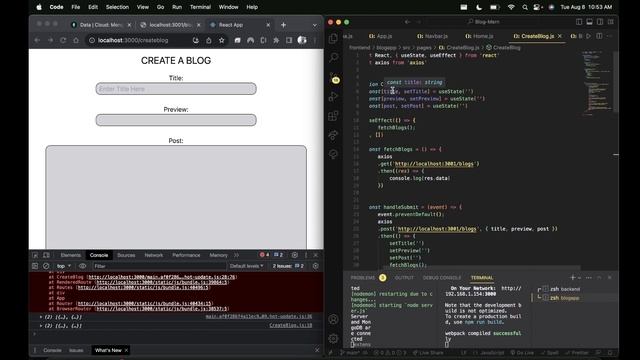Image resolution: width=640 pixels, height=360 pixels.
Task: Expand second logged array in console
Action: coord(41,326)
